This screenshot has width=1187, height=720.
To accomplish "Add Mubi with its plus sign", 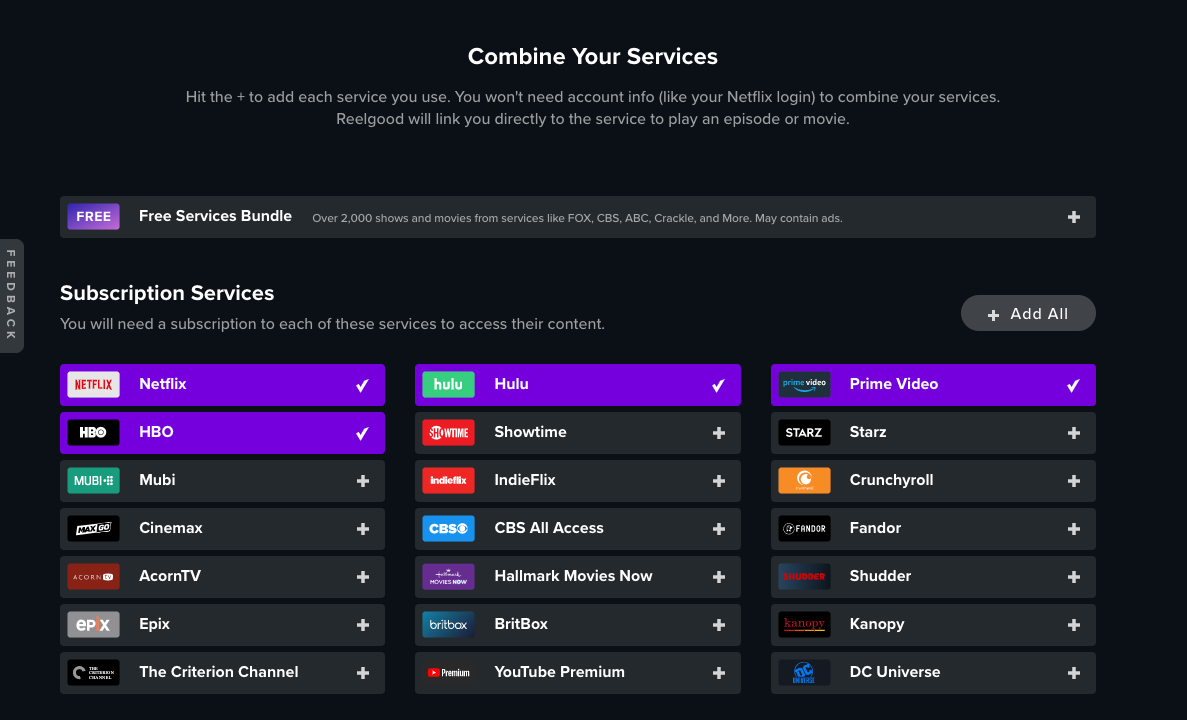I will click(x=363, y=481).
